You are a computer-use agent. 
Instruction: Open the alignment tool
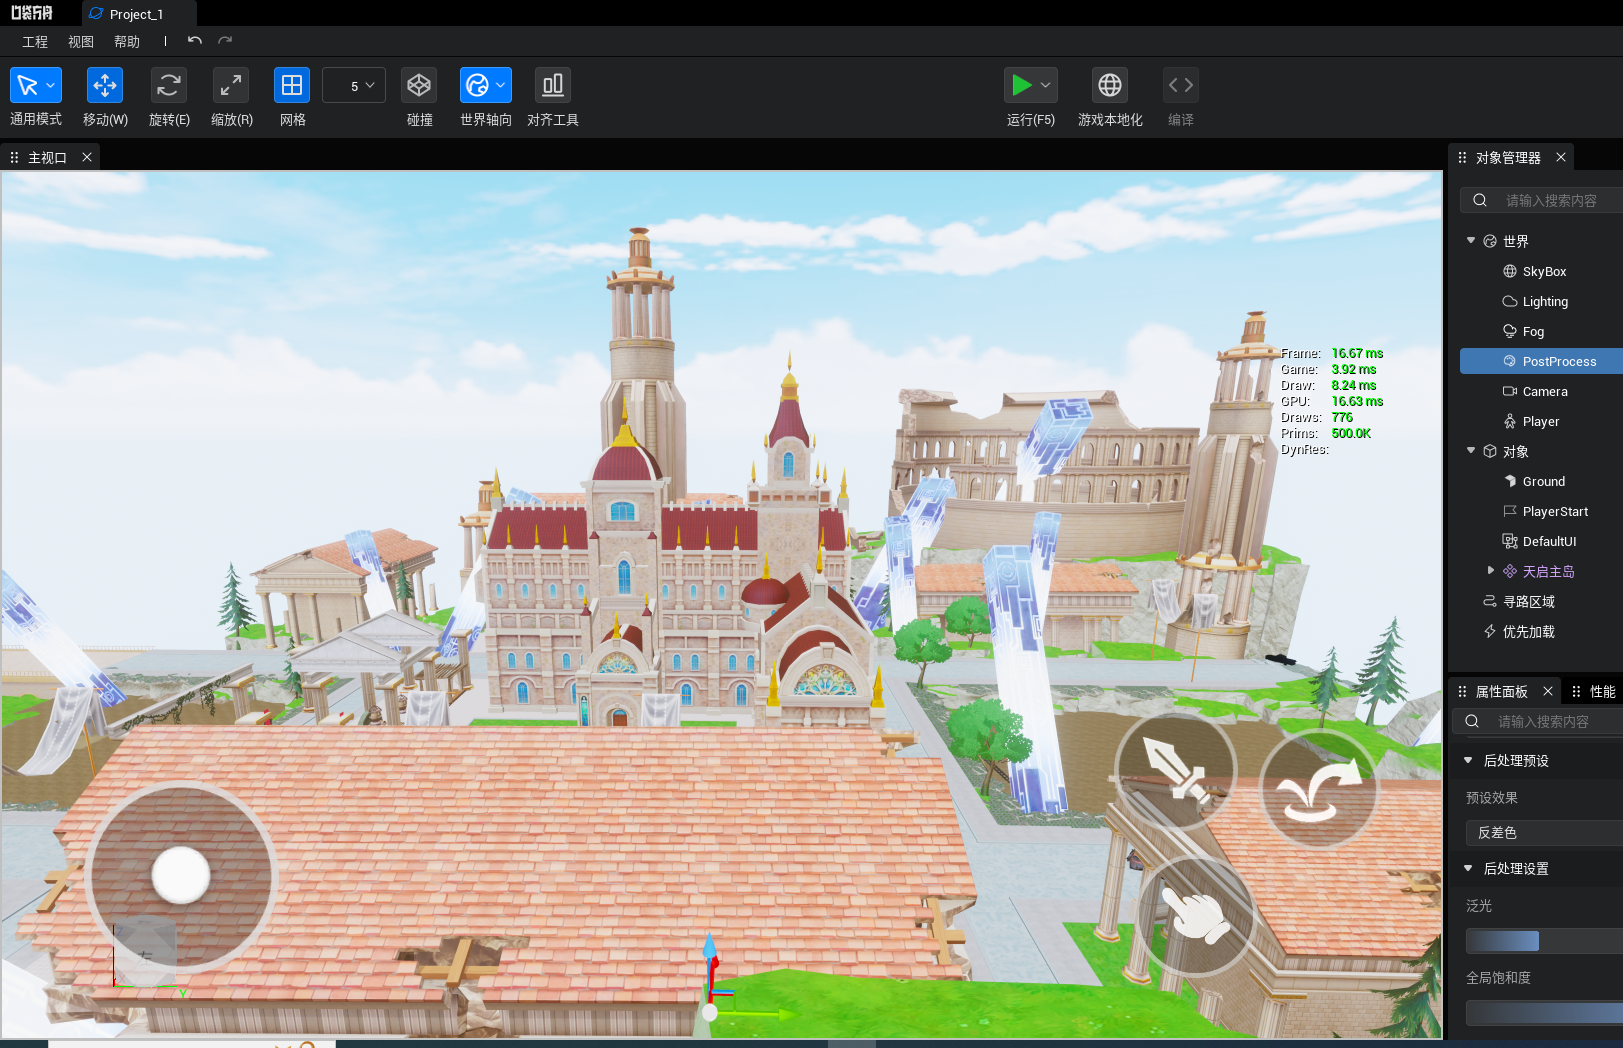(553, 85)
